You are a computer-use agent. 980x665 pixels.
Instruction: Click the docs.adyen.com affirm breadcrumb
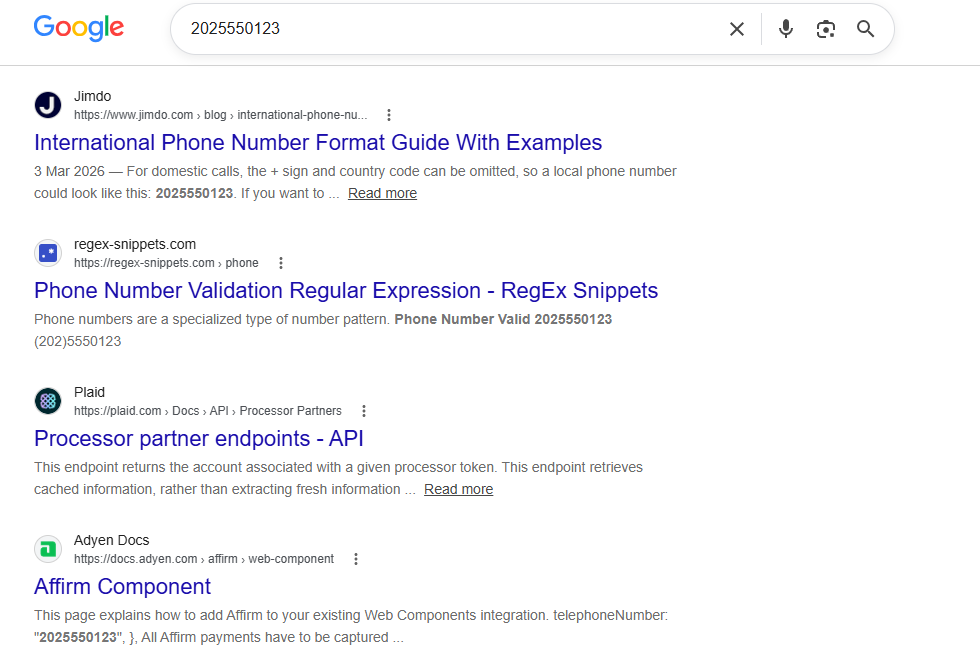(204, 559)
